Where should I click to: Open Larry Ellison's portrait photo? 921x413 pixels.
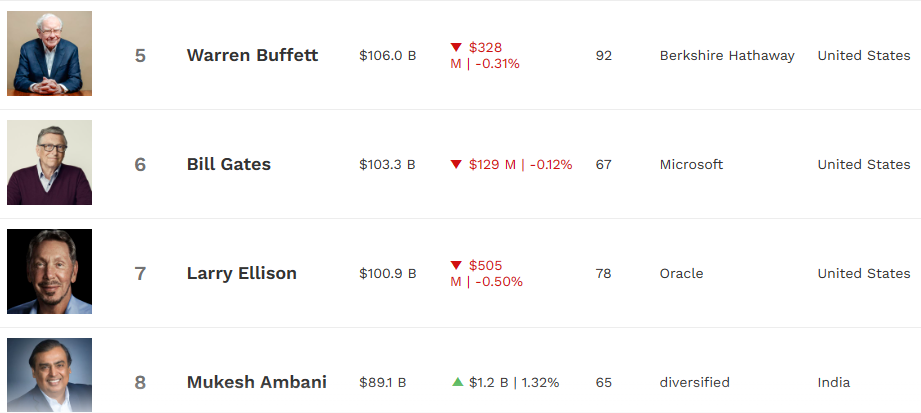pos(49,271)
